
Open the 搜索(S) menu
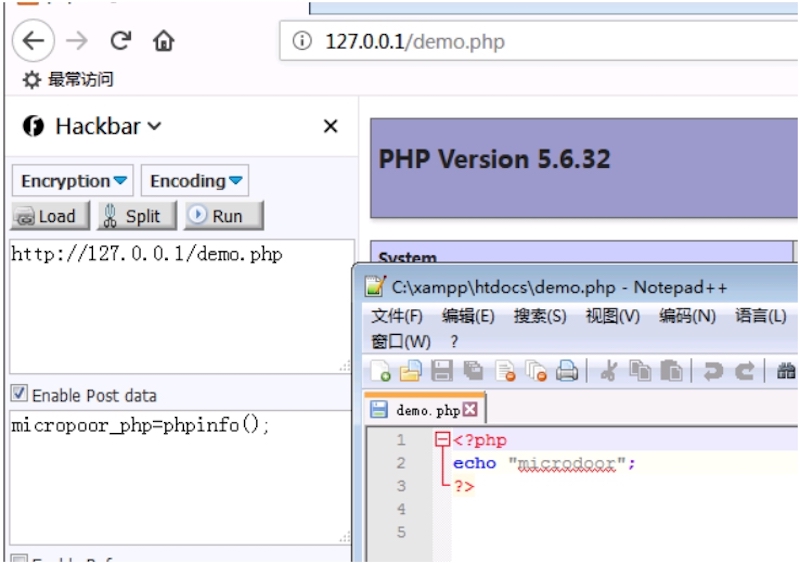pos(539,316)
